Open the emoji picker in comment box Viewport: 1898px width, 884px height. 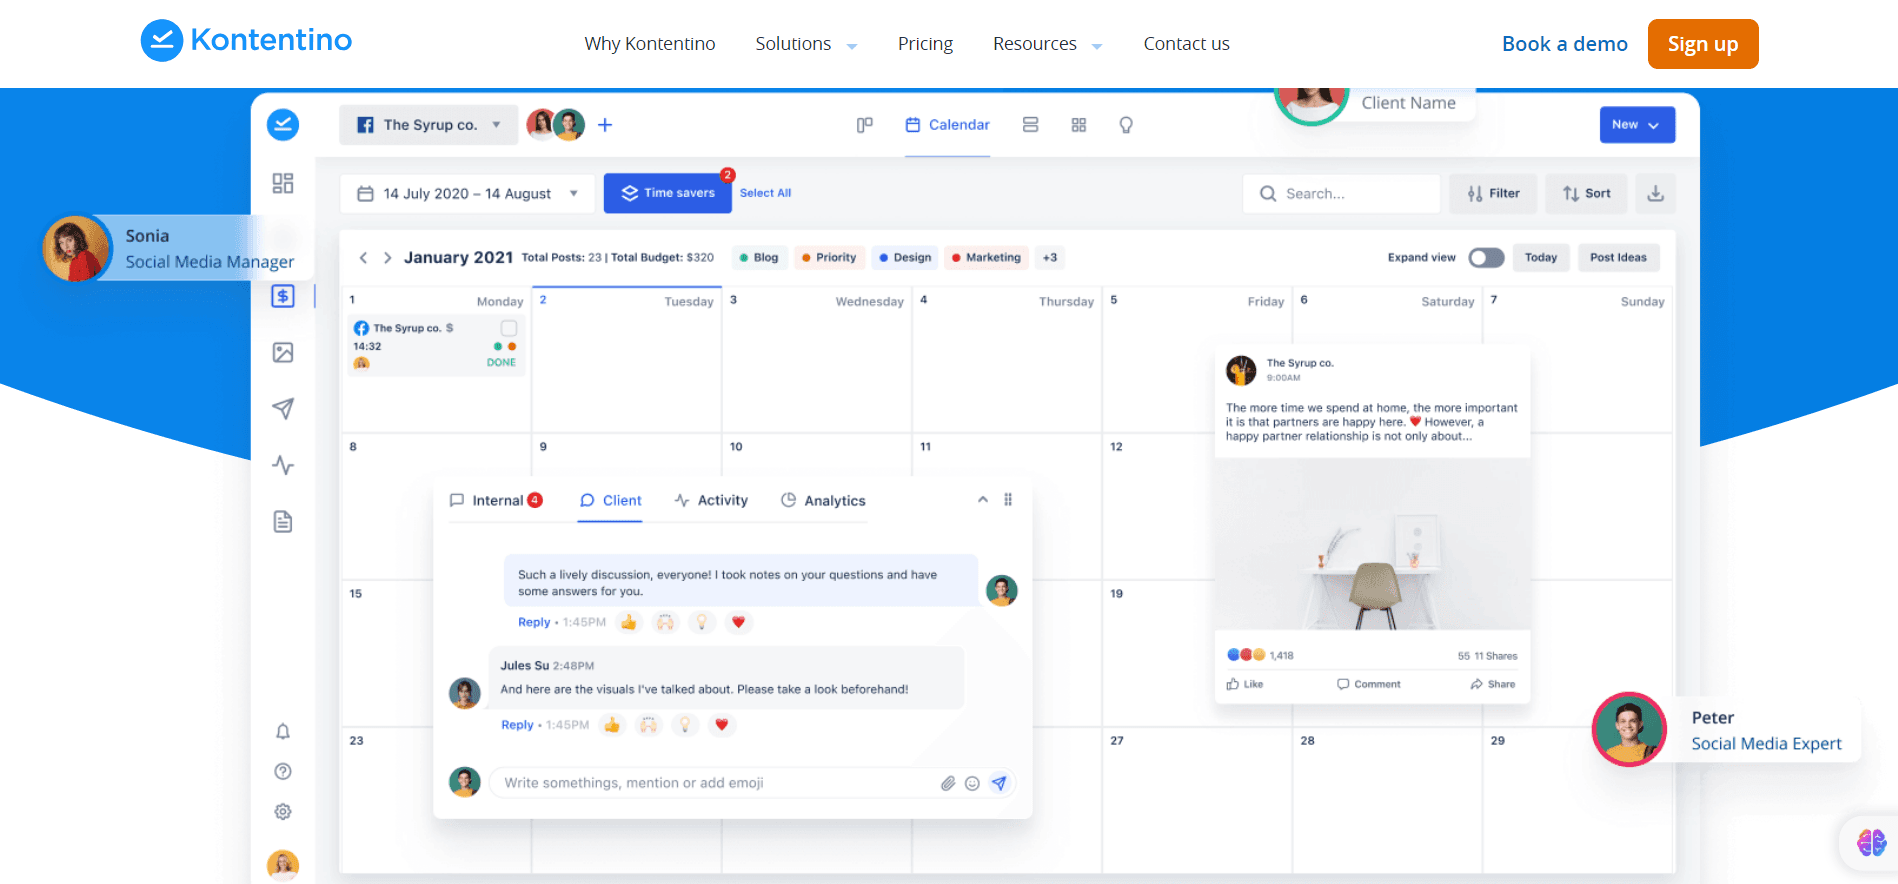tap(972, 783)
